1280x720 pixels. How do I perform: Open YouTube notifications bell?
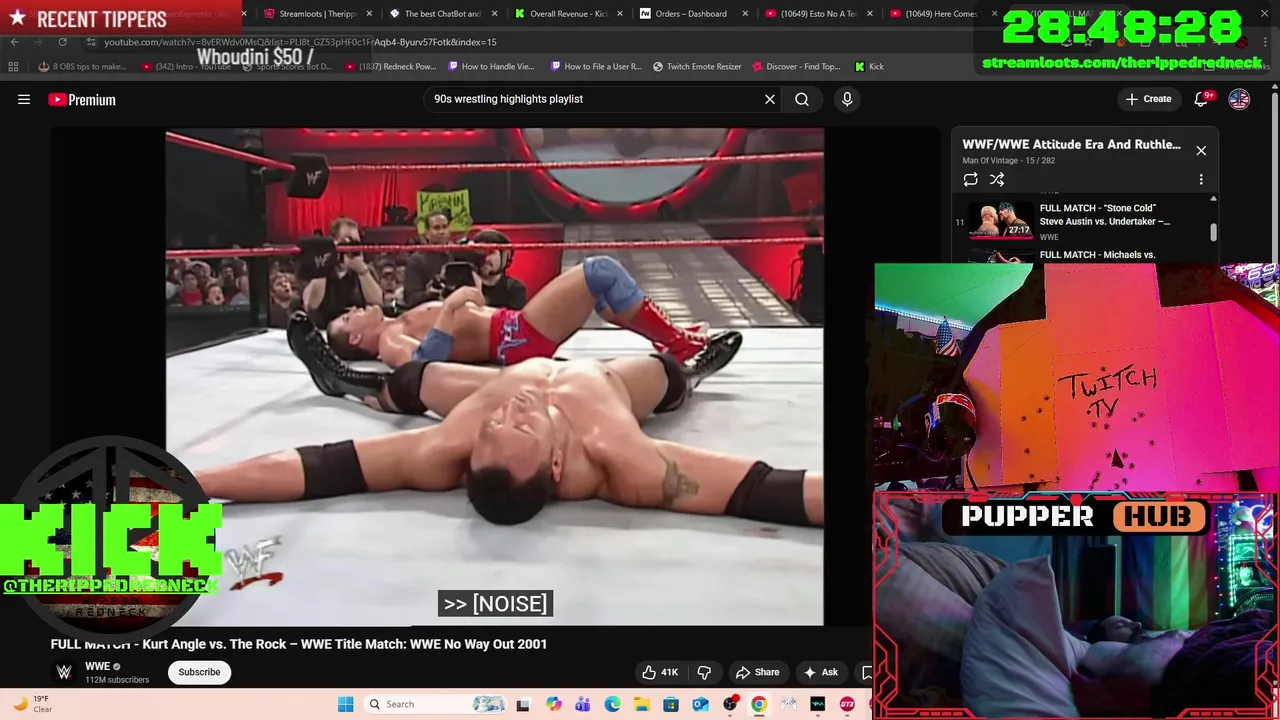[x=1203, y=99]
